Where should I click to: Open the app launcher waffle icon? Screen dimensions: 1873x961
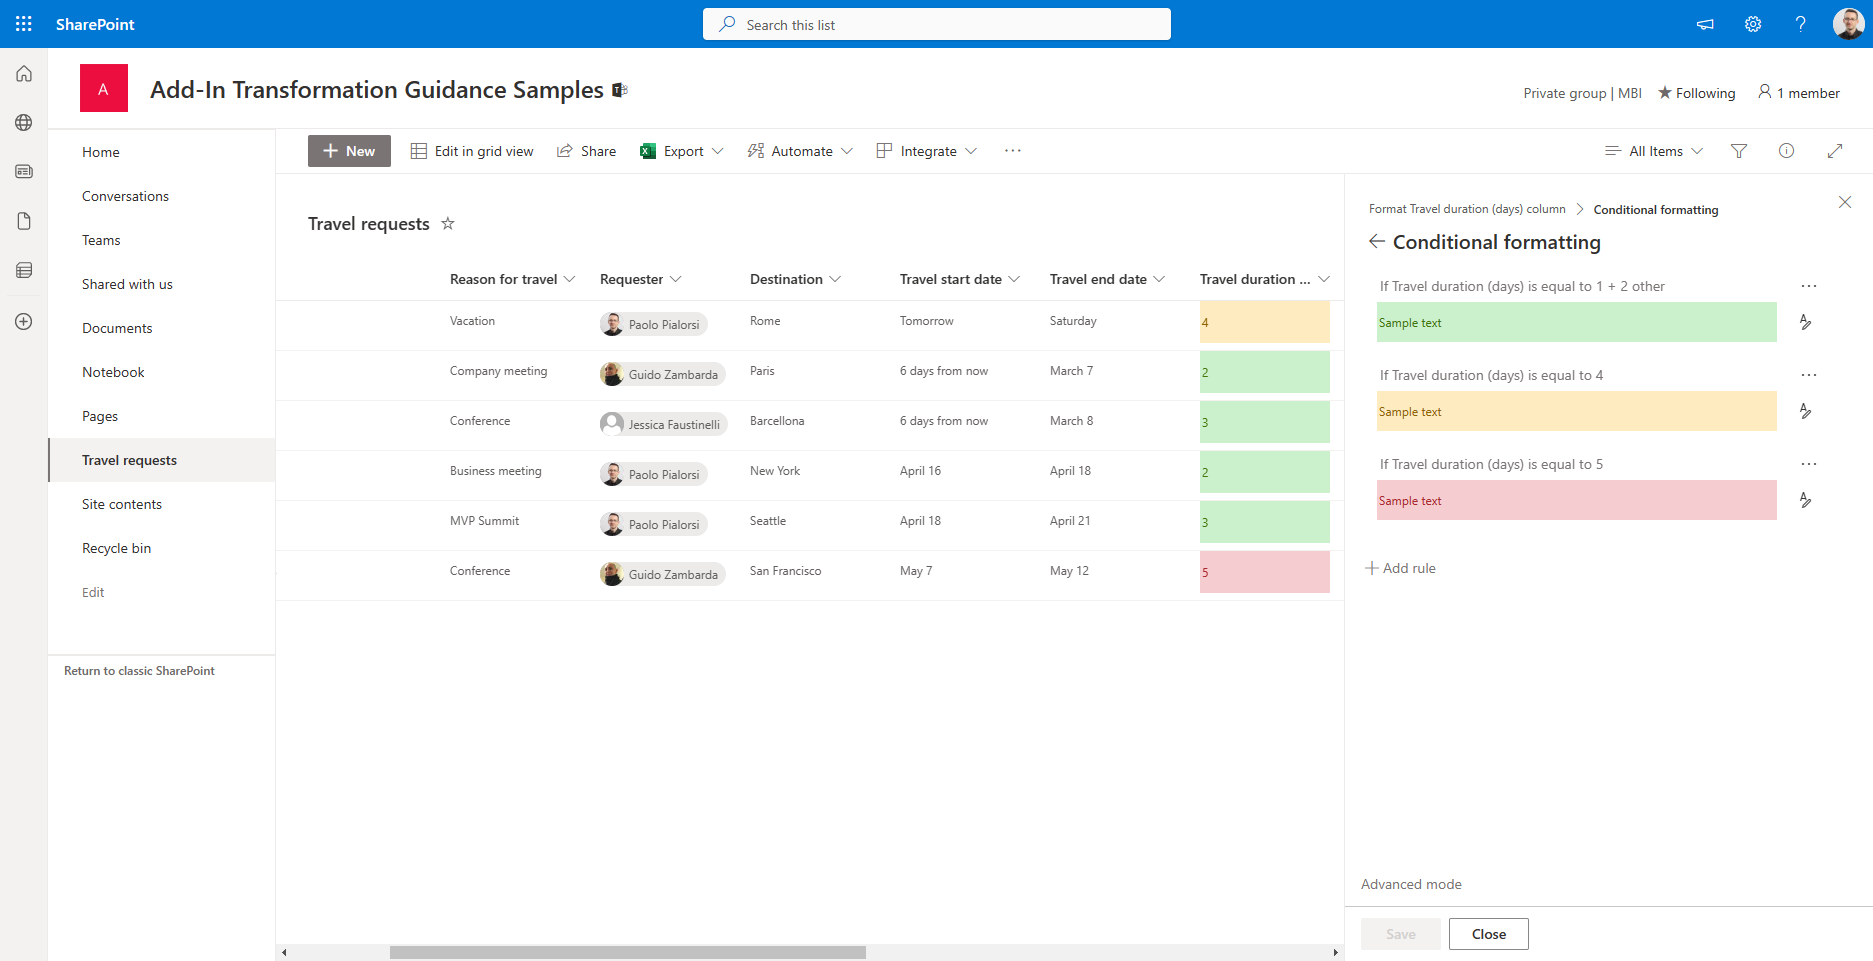24,24
